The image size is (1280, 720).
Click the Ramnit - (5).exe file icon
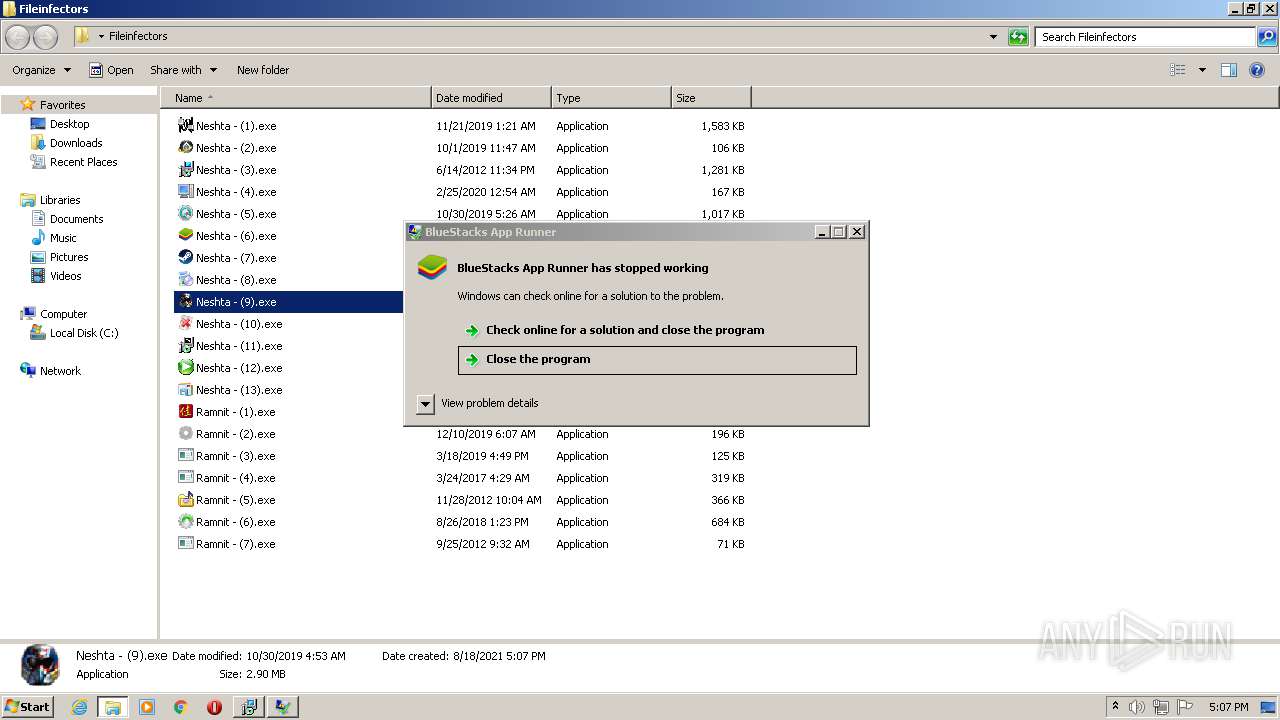[x=185, y=500]
